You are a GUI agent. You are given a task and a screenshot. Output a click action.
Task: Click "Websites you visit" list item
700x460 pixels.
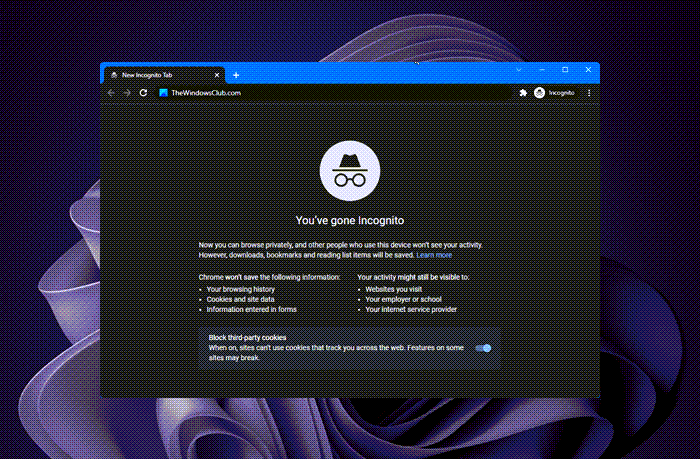[x=394, y=289]
